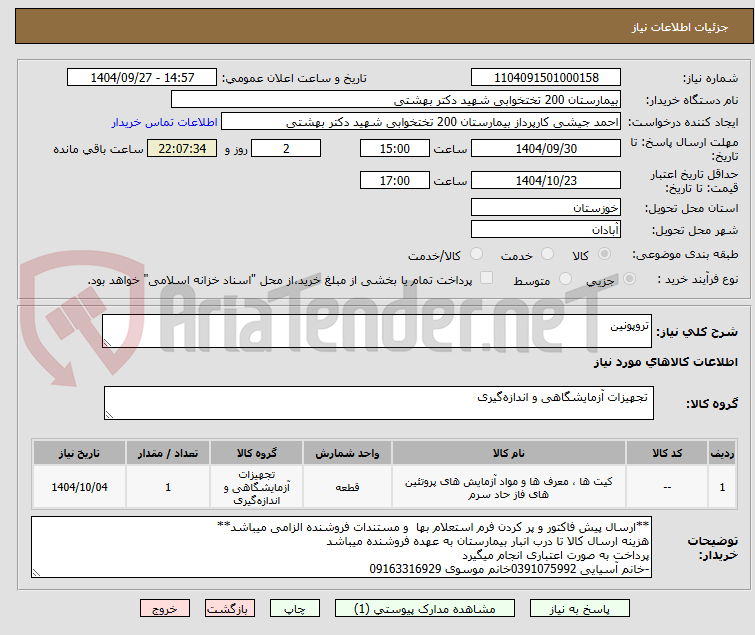The image size is (755, 635).
Task: Click the گروه کالا text area
Action: [378, 403]
